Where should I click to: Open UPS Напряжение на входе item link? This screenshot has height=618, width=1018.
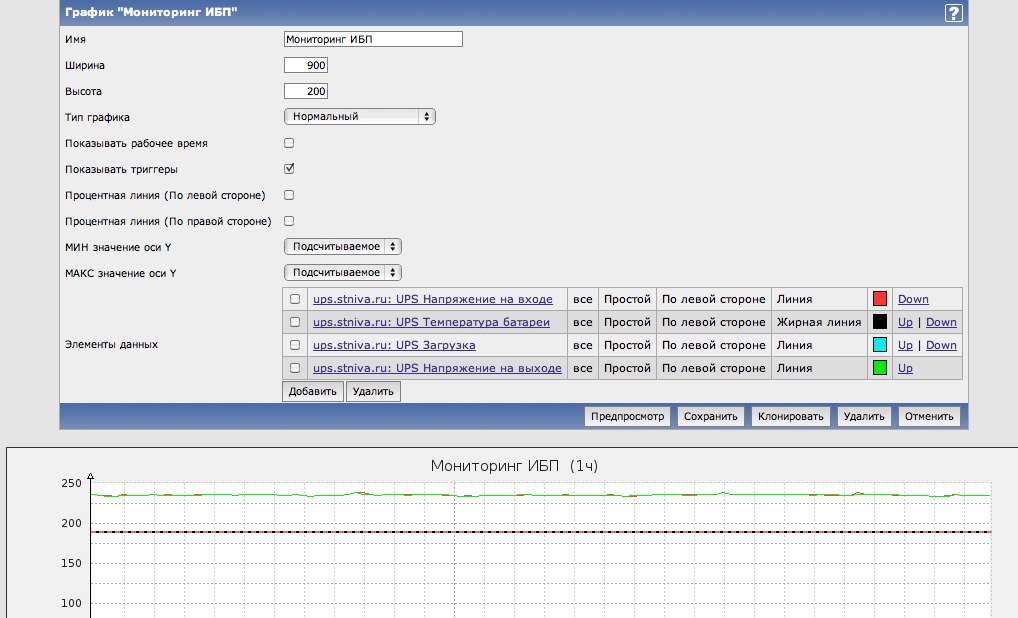point(432,299)
